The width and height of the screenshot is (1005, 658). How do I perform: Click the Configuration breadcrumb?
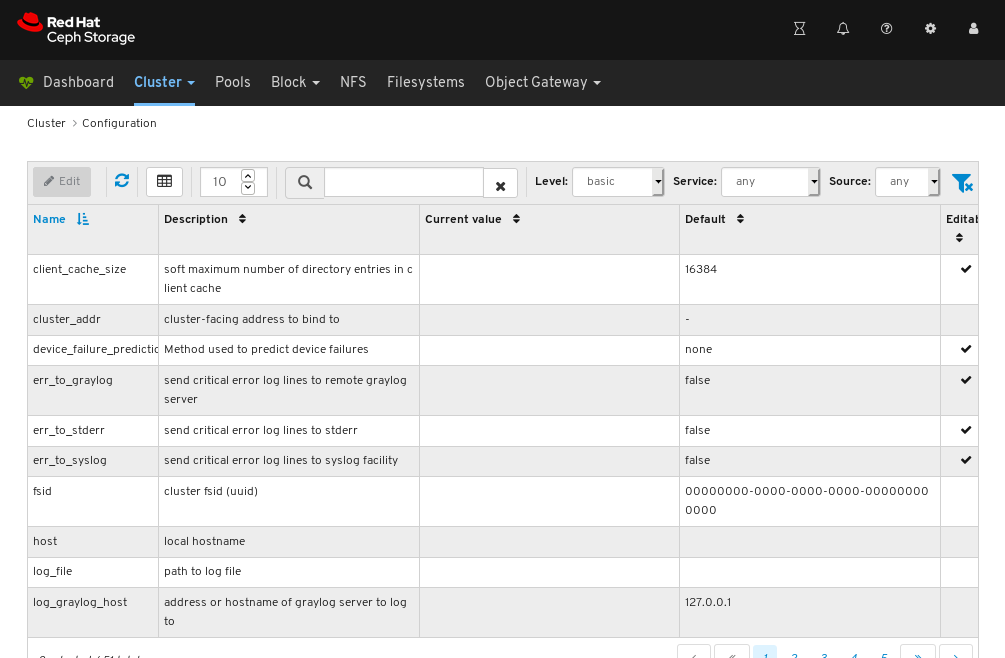coord(119,123)
